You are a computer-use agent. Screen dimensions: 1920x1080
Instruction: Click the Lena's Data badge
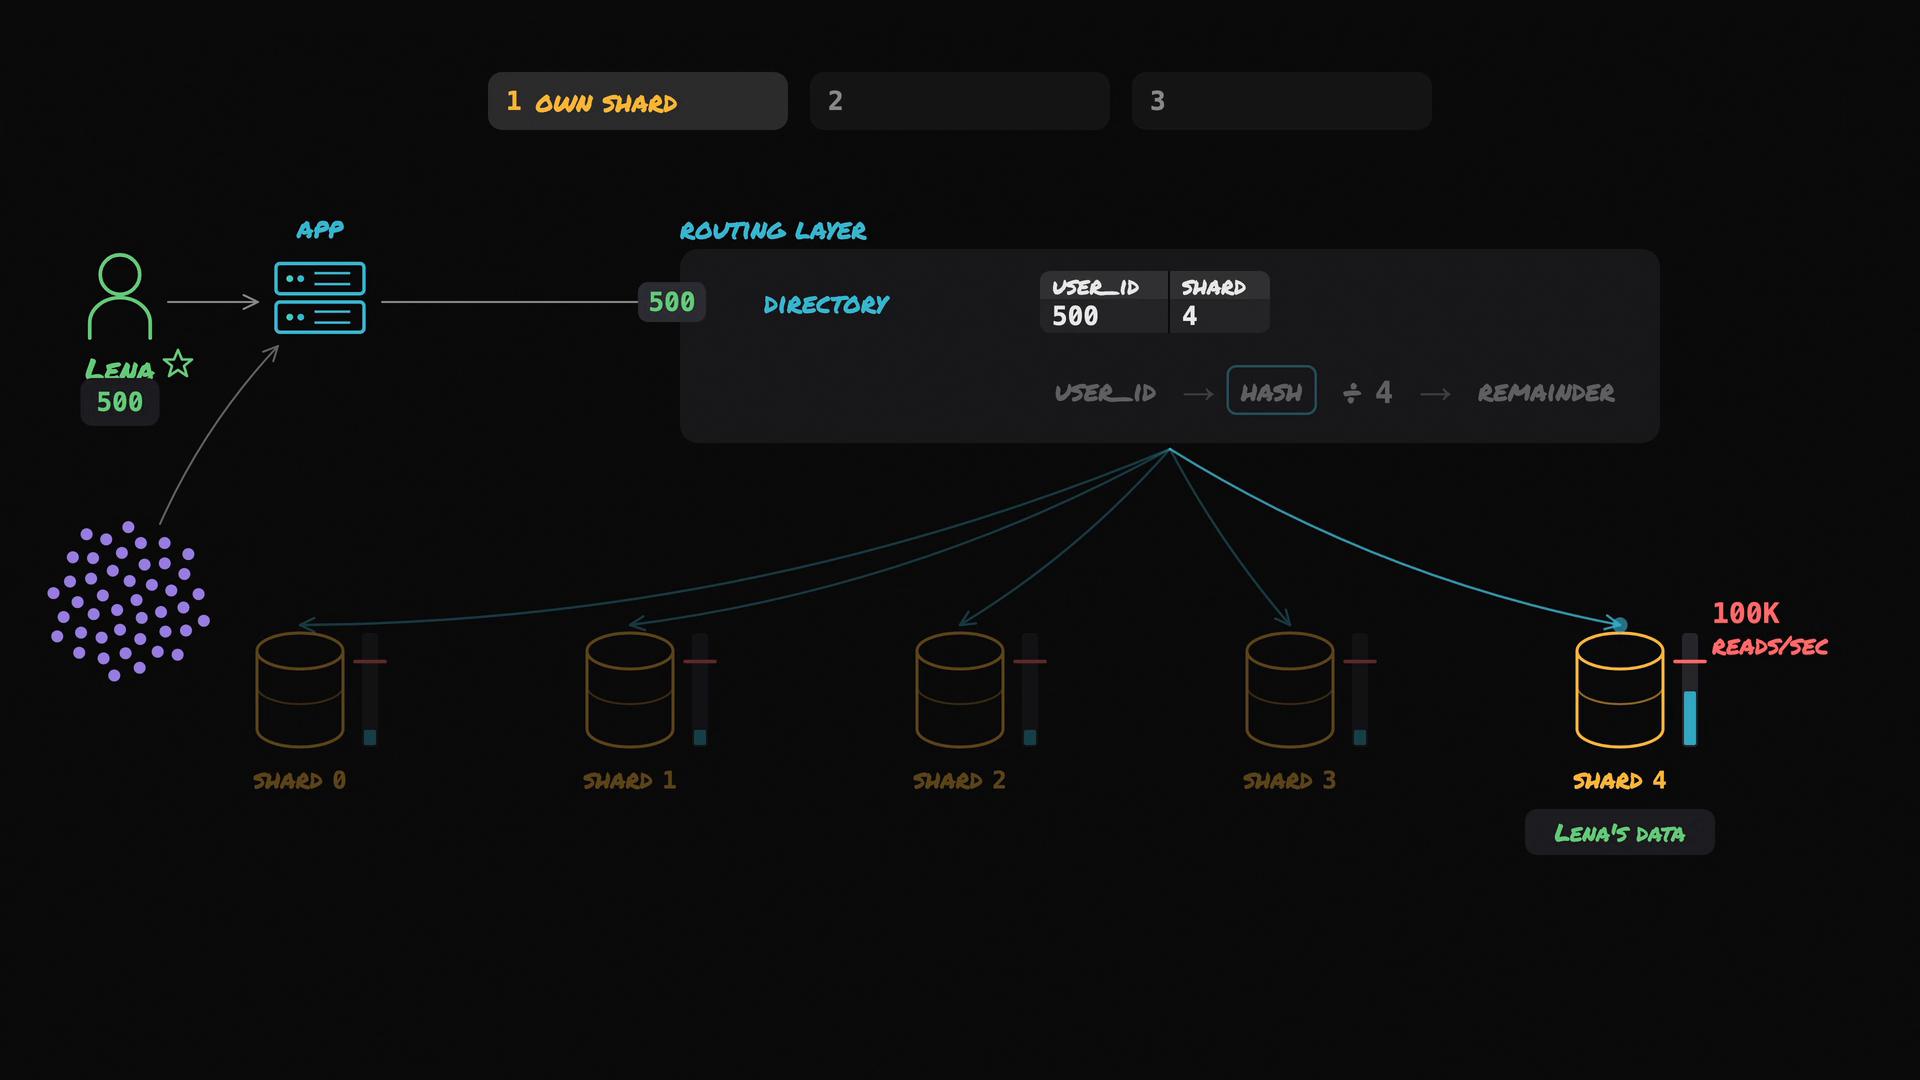(x=1619, y=832)
